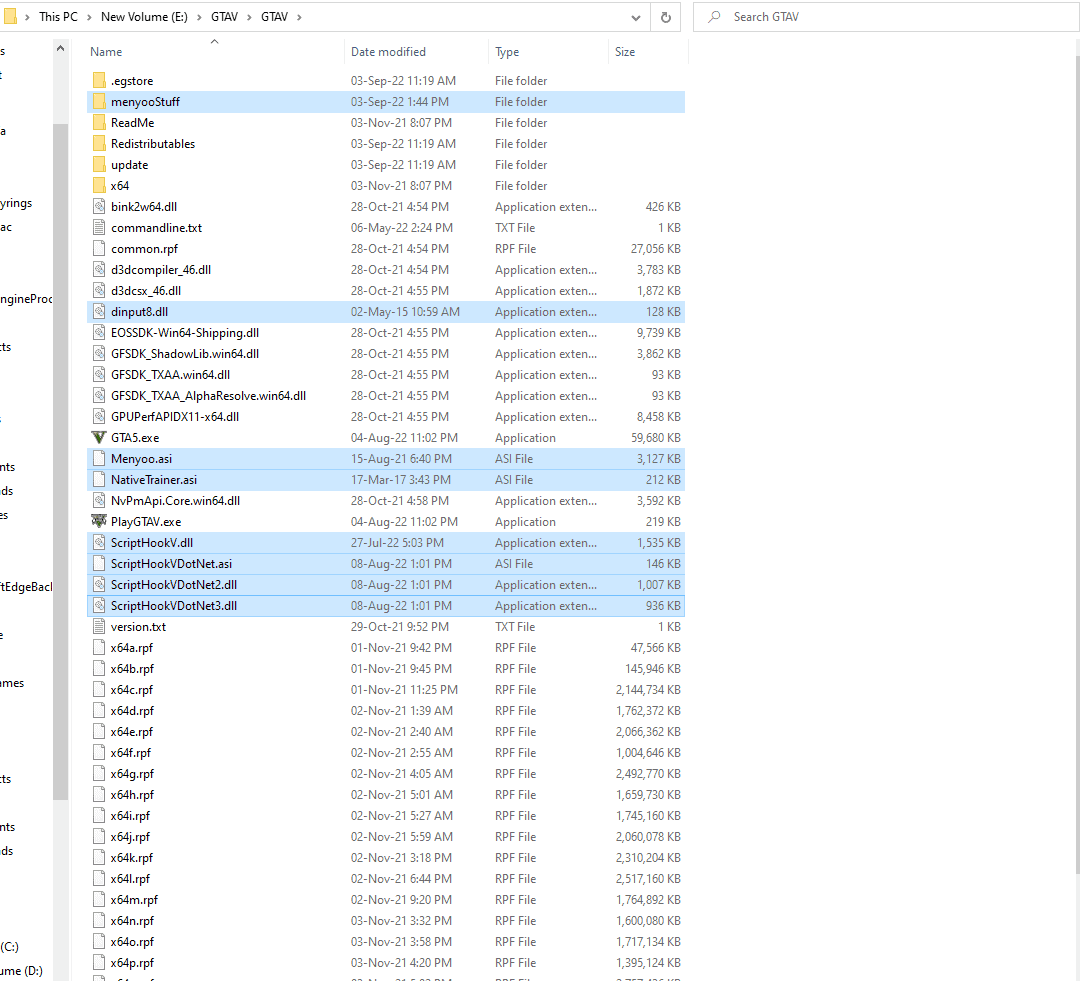The height and width of the screenshot is (981, 1080).
Task: Go to This PC in breadcrumb
Action: pos(59,17)
